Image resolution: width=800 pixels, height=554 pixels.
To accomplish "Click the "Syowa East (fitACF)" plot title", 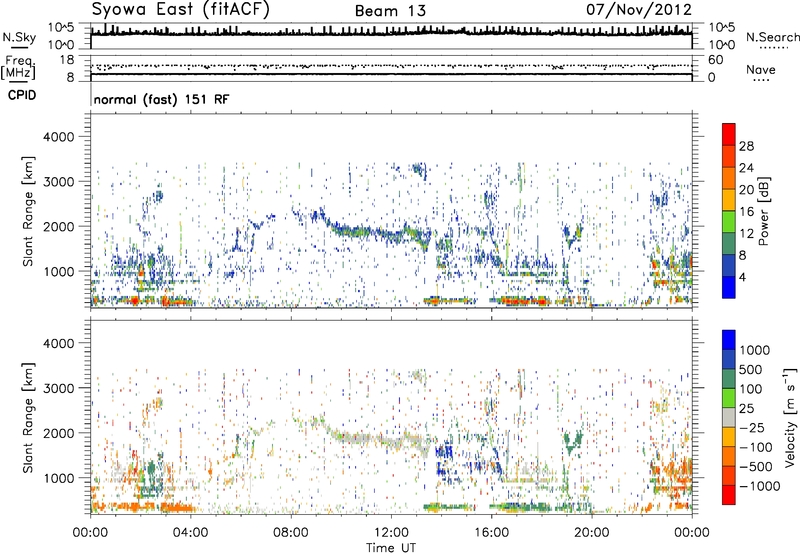I will pos(181,10).
